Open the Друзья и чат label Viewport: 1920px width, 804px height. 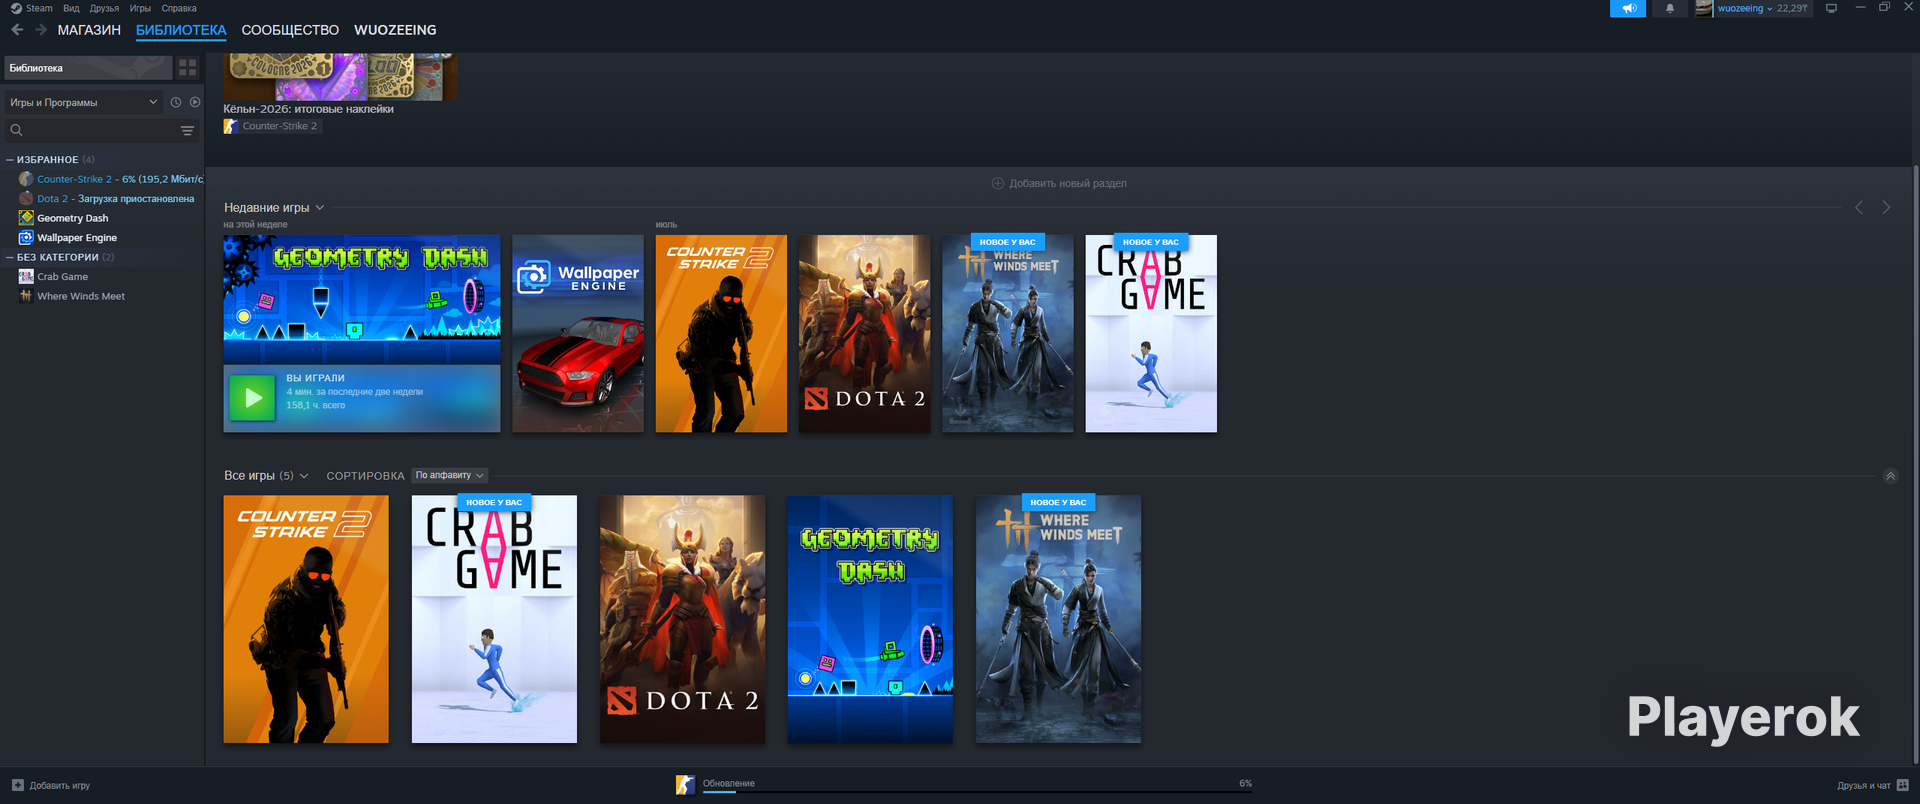click(x=1864, y=786)
